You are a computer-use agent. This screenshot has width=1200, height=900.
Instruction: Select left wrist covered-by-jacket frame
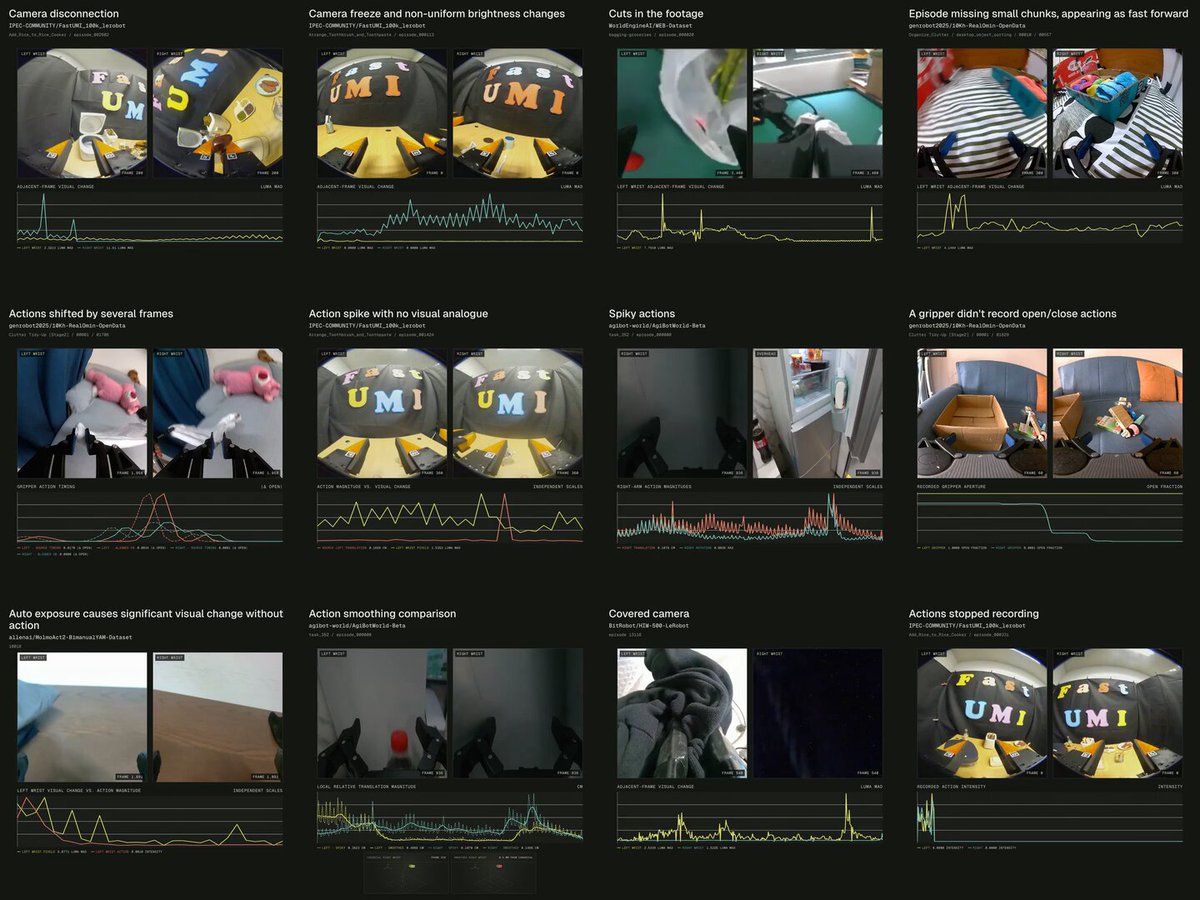(682, 714)
